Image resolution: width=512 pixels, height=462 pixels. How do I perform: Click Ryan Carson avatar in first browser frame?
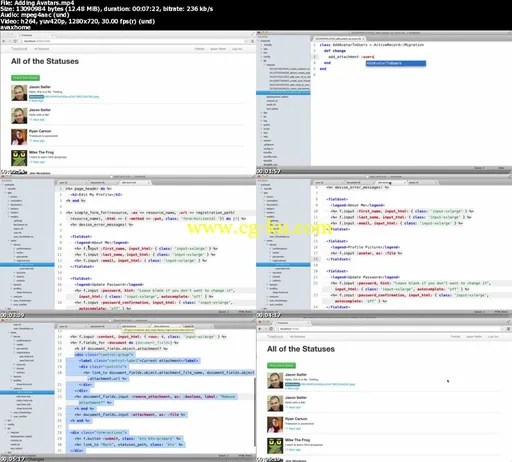pyautogui.click(x=19, y=137)
